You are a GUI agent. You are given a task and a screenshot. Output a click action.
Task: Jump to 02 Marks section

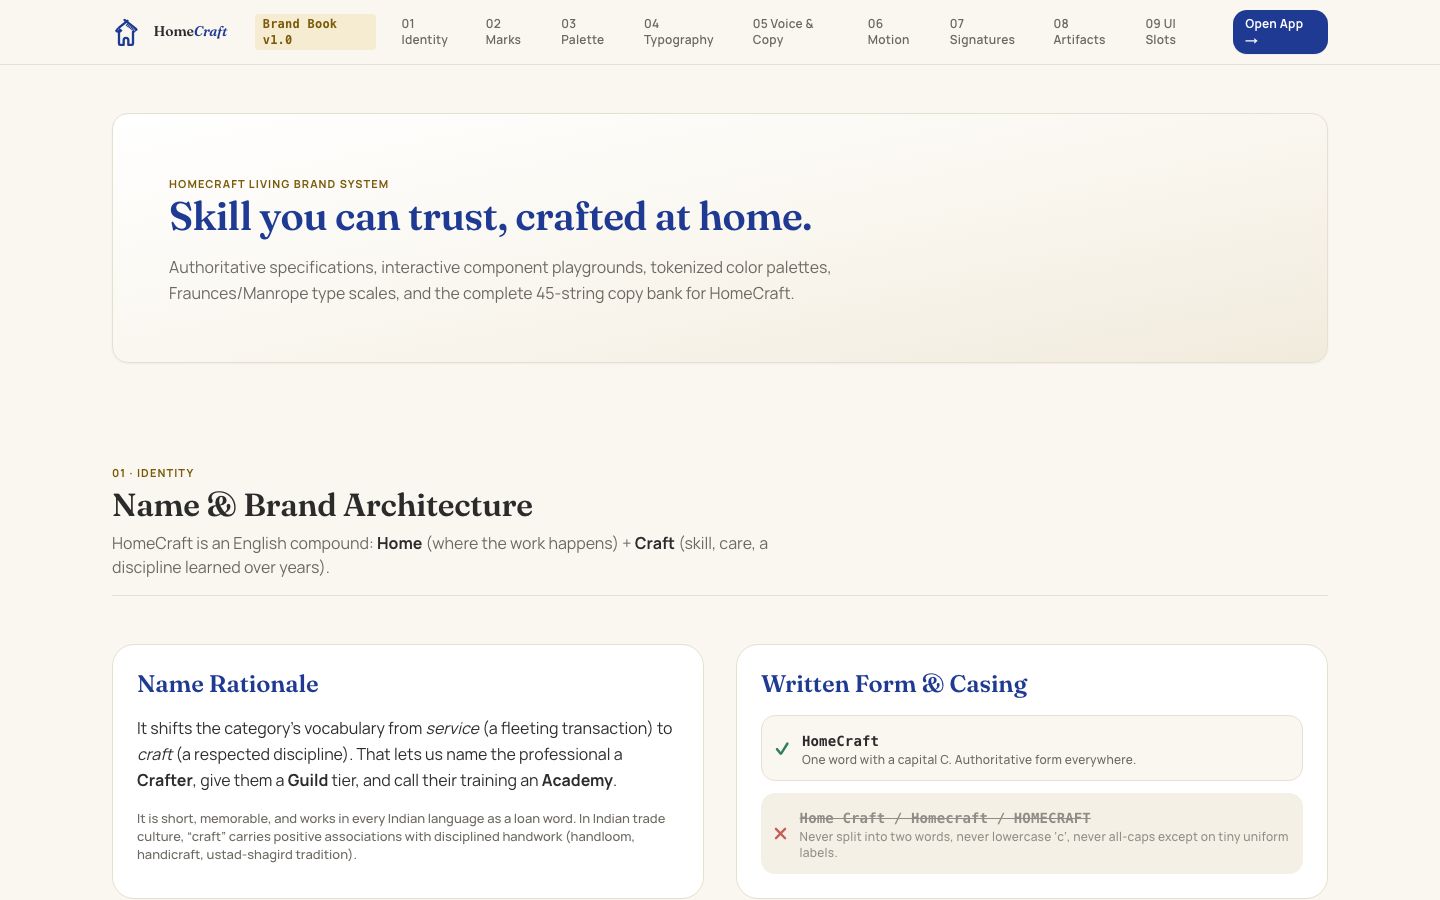(503, 32)
